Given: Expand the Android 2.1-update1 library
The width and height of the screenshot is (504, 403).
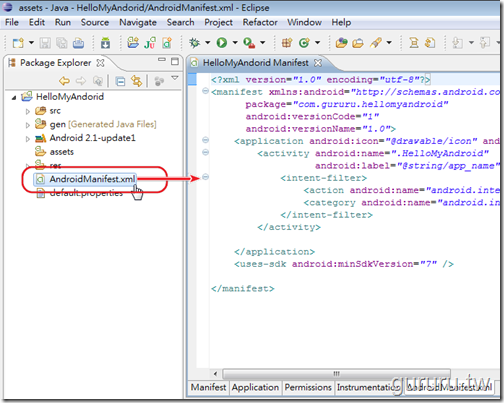Looking at the screenshot, I should (28, 139).
